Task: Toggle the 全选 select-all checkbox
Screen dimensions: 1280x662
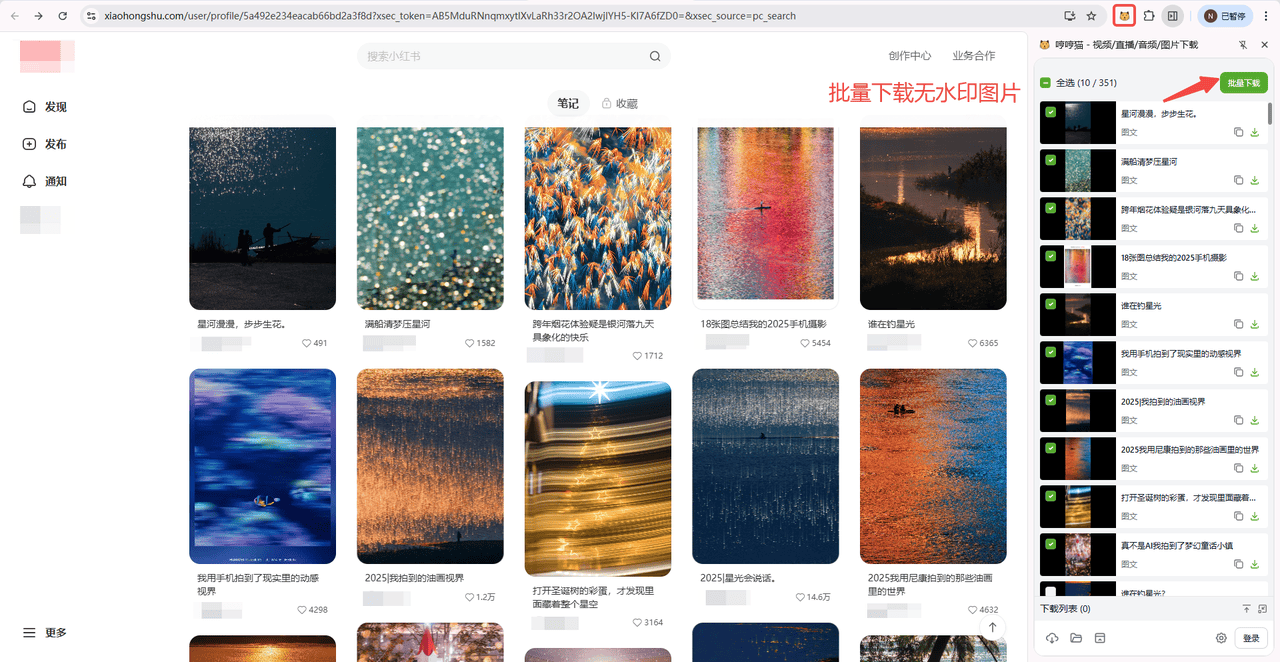Action: coord(1046,83)
